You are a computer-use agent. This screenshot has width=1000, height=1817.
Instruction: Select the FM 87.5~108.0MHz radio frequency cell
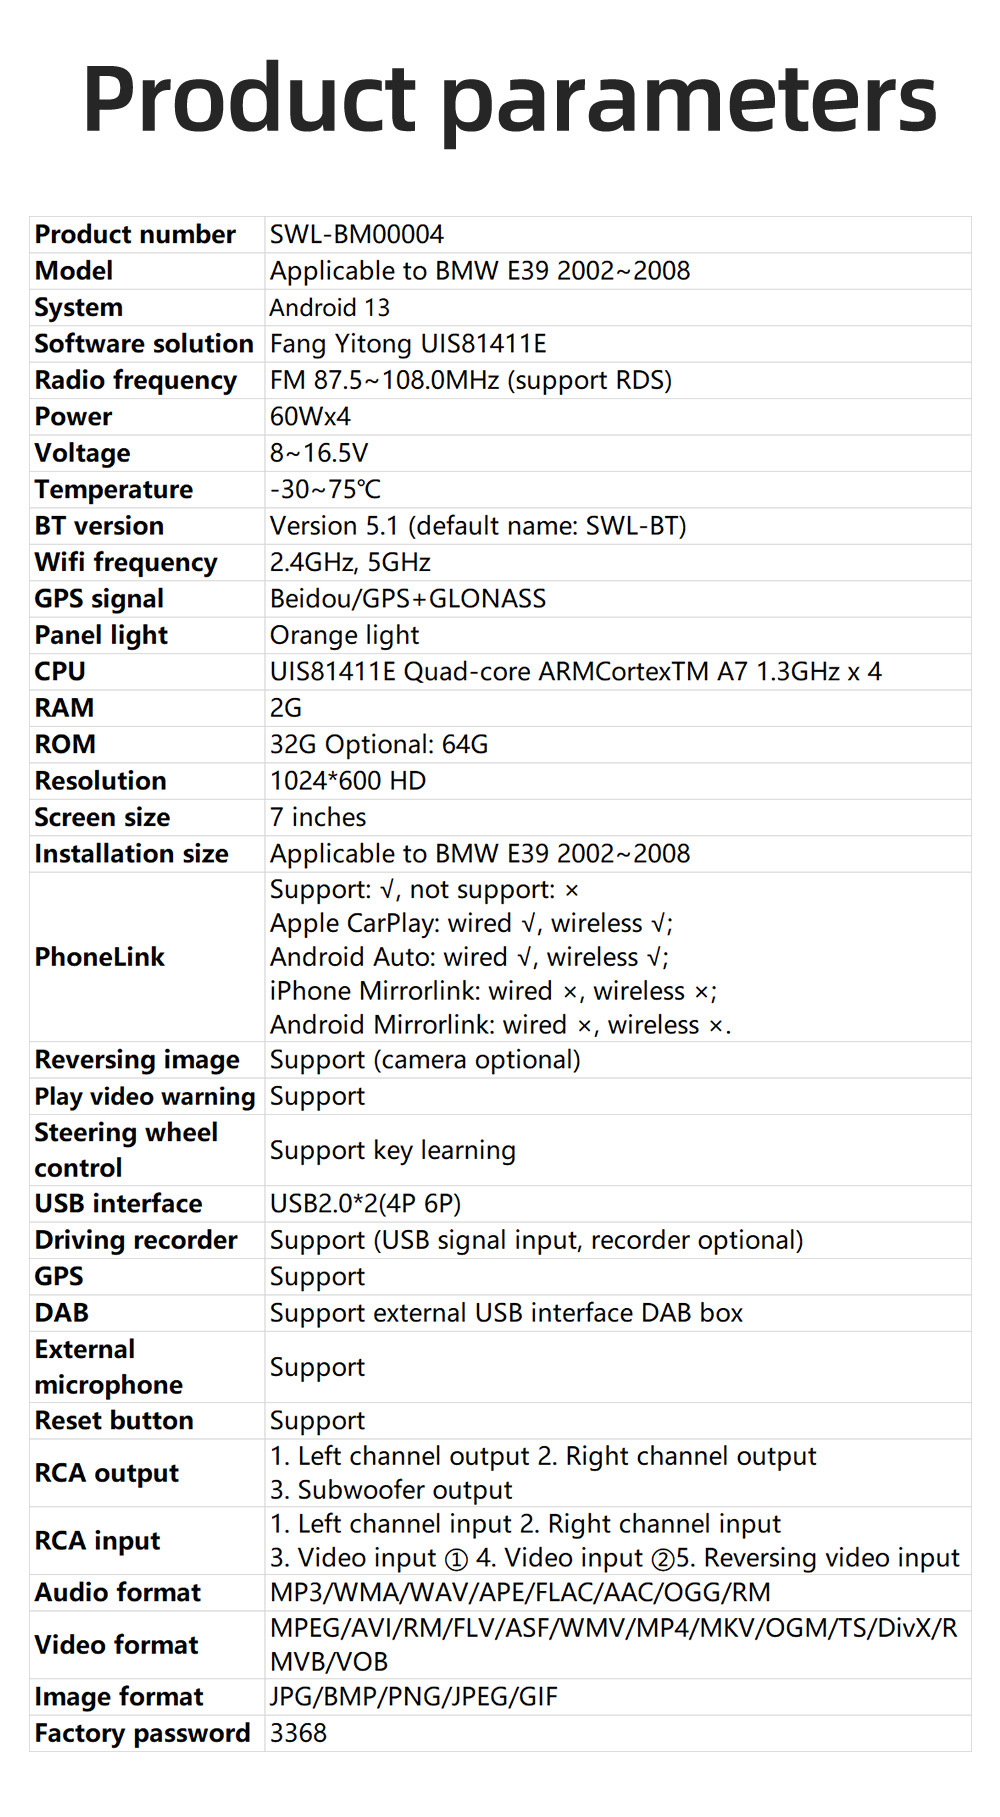(471, 381)
